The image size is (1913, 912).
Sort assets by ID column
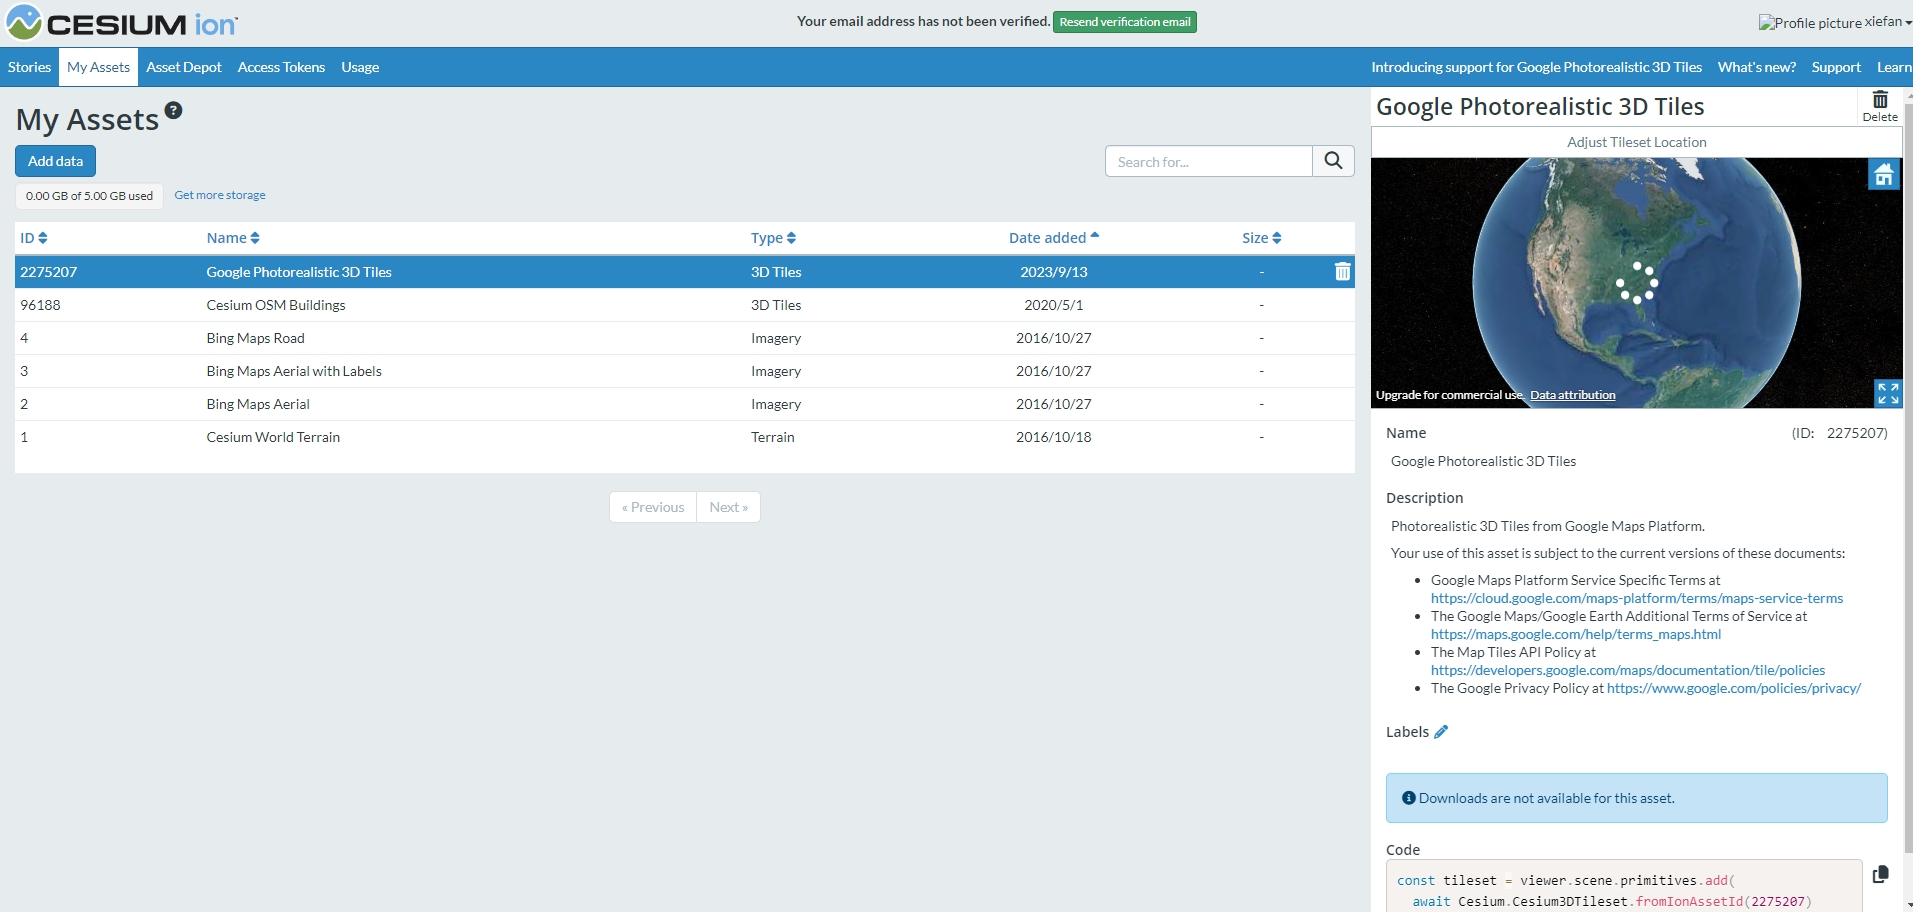click(34, 238)
